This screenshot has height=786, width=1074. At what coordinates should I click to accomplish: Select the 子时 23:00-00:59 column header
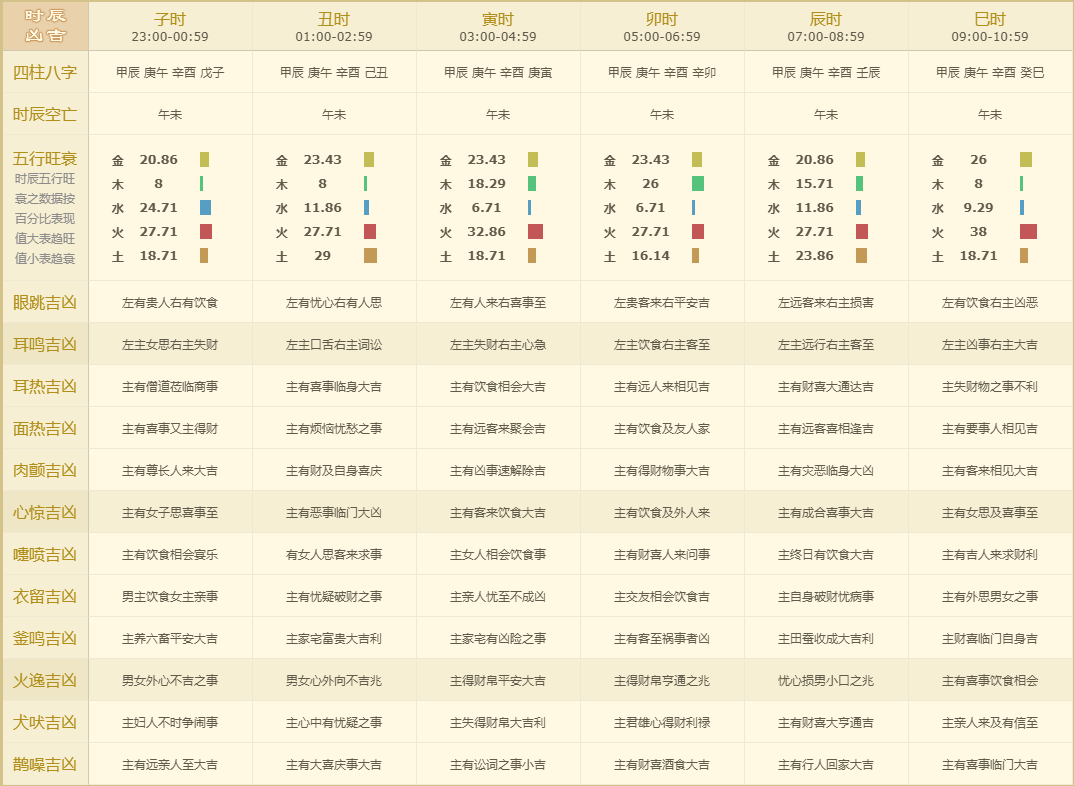[170, 27]
